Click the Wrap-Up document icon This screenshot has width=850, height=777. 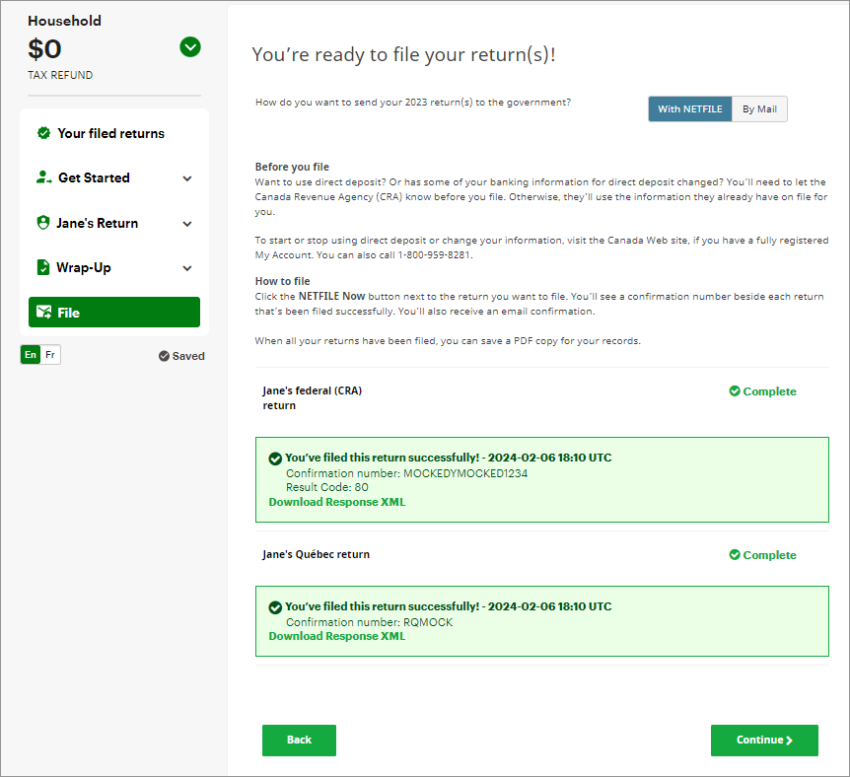(43, 268)
